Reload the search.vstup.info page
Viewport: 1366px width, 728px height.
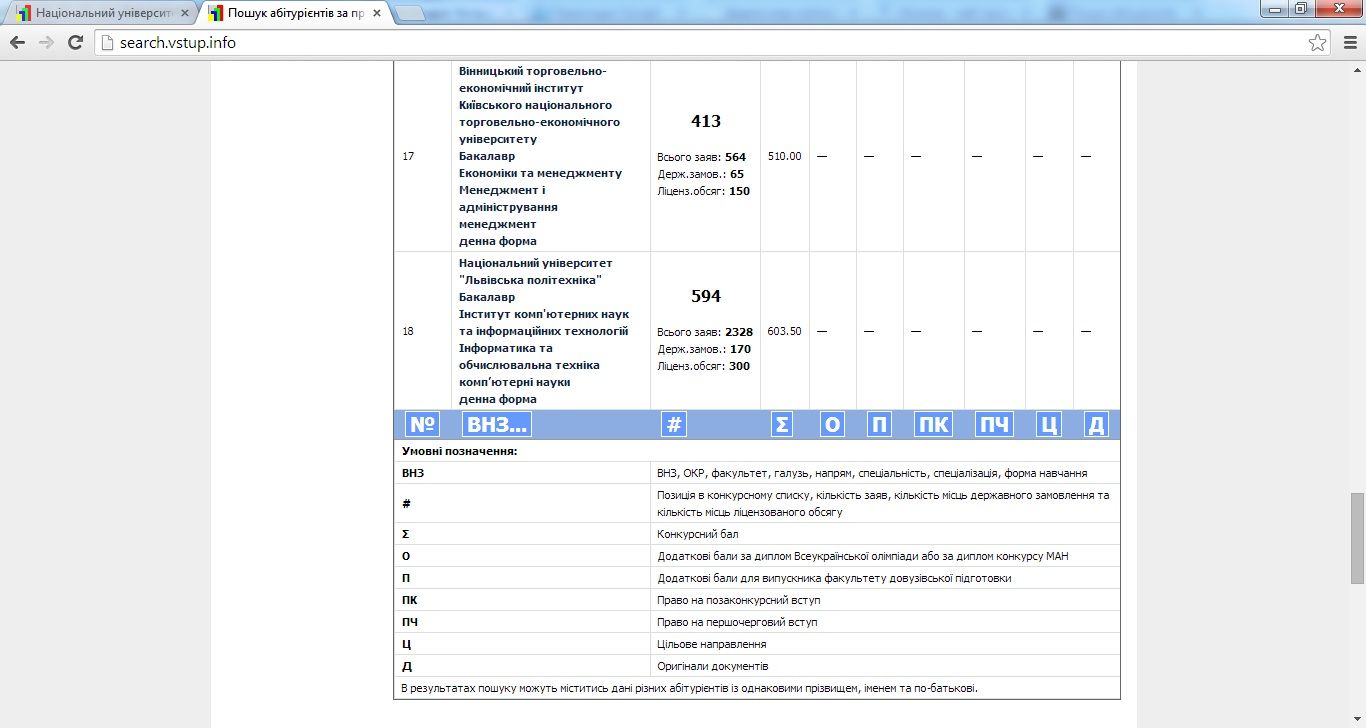(x=75, y=43)
